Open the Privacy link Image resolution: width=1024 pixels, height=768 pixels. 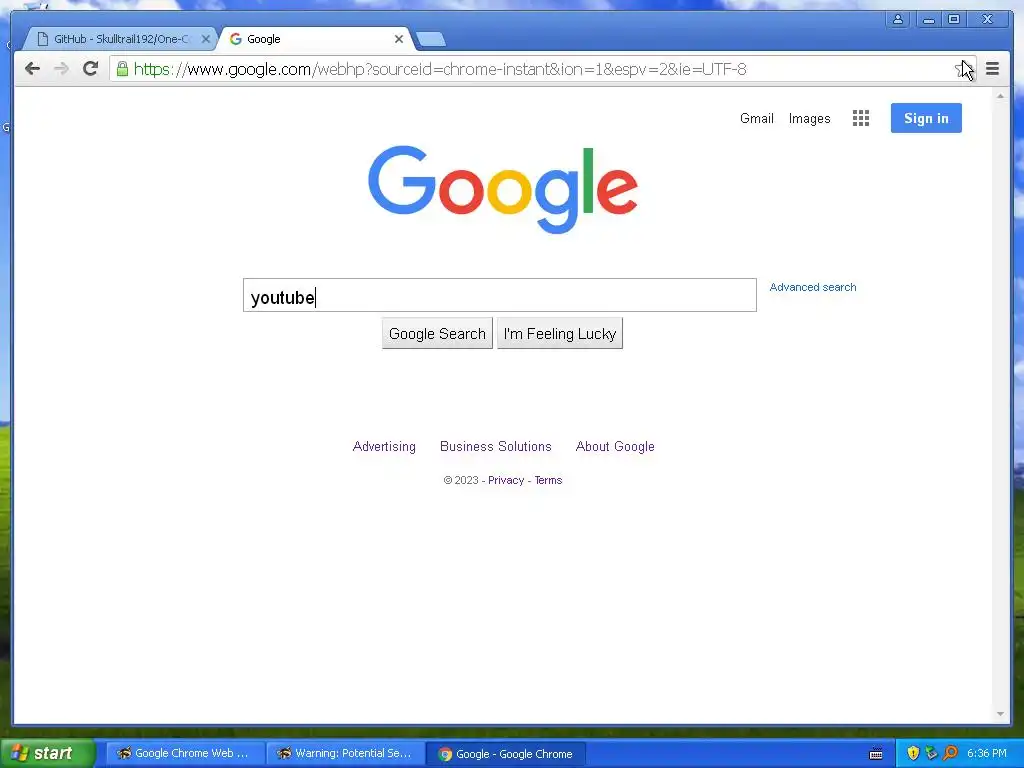tap(506, 481)
